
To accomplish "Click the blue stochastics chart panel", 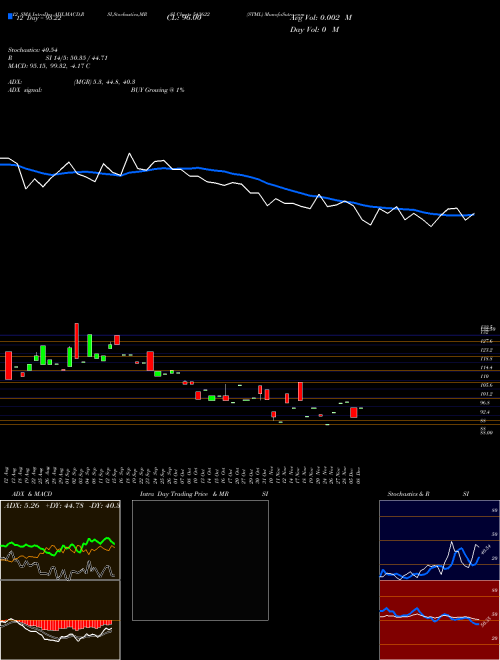I will point(439,540).
